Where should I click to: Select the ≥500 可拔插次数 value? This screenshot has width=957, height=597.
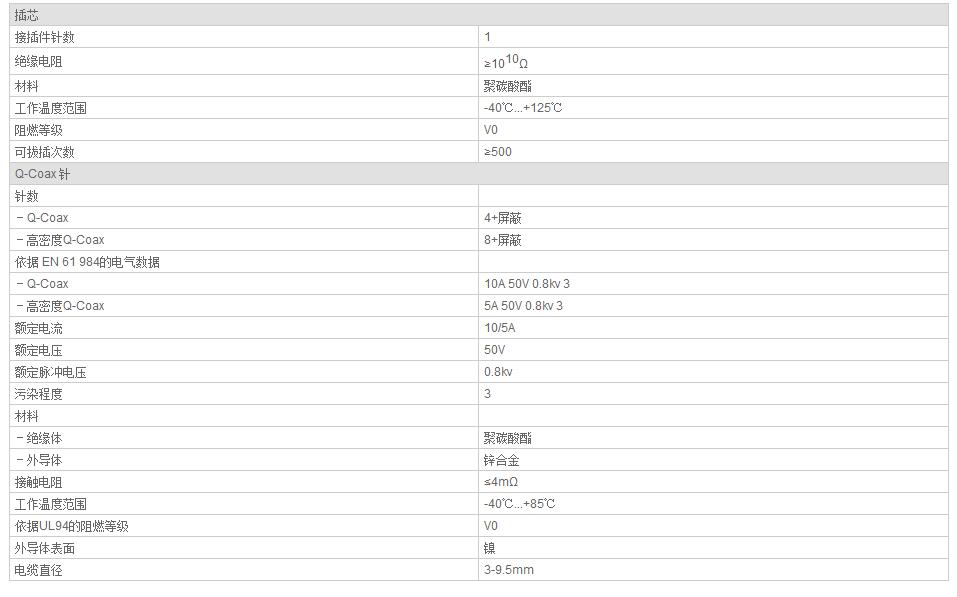coord(498,152)
